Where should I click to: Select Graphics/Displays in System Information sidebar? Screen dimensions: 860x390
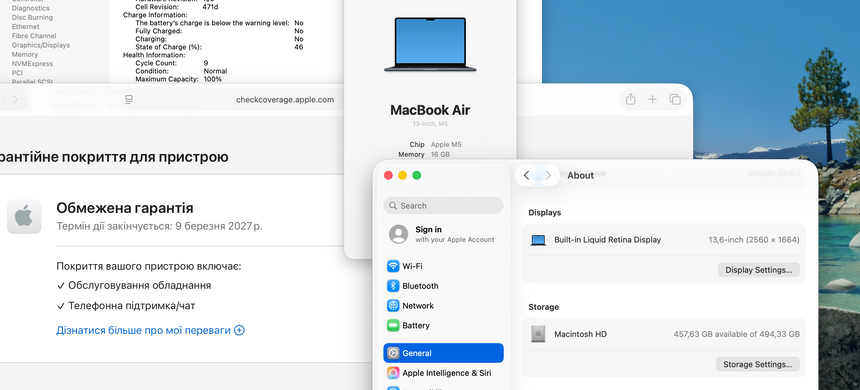[41, 45]
